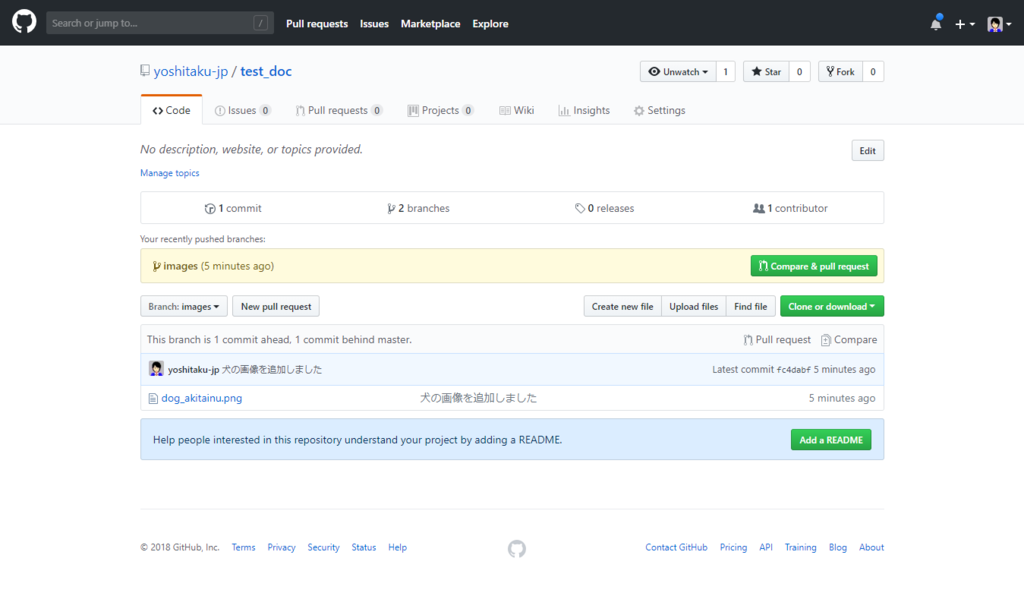Click Create new file
Screen dimensions: 1024x596
(622, 307)
